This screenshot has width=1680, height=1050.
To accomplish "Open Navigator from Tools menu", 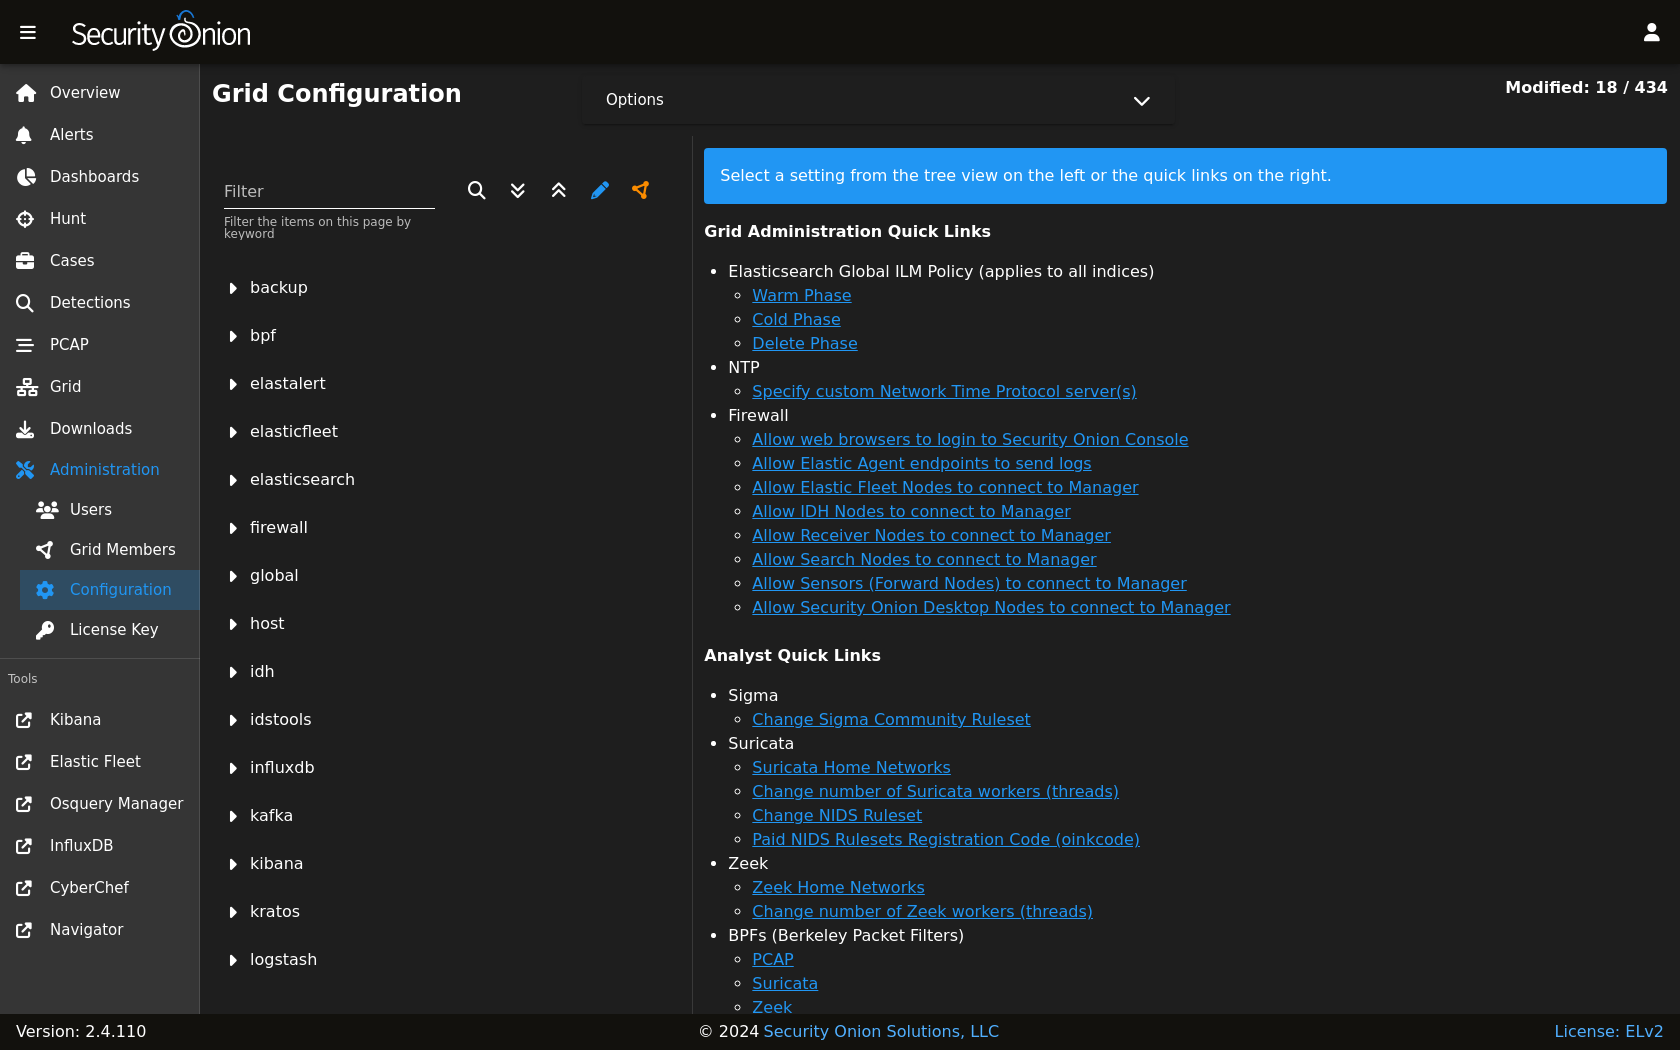I will [x=100, y=930].
